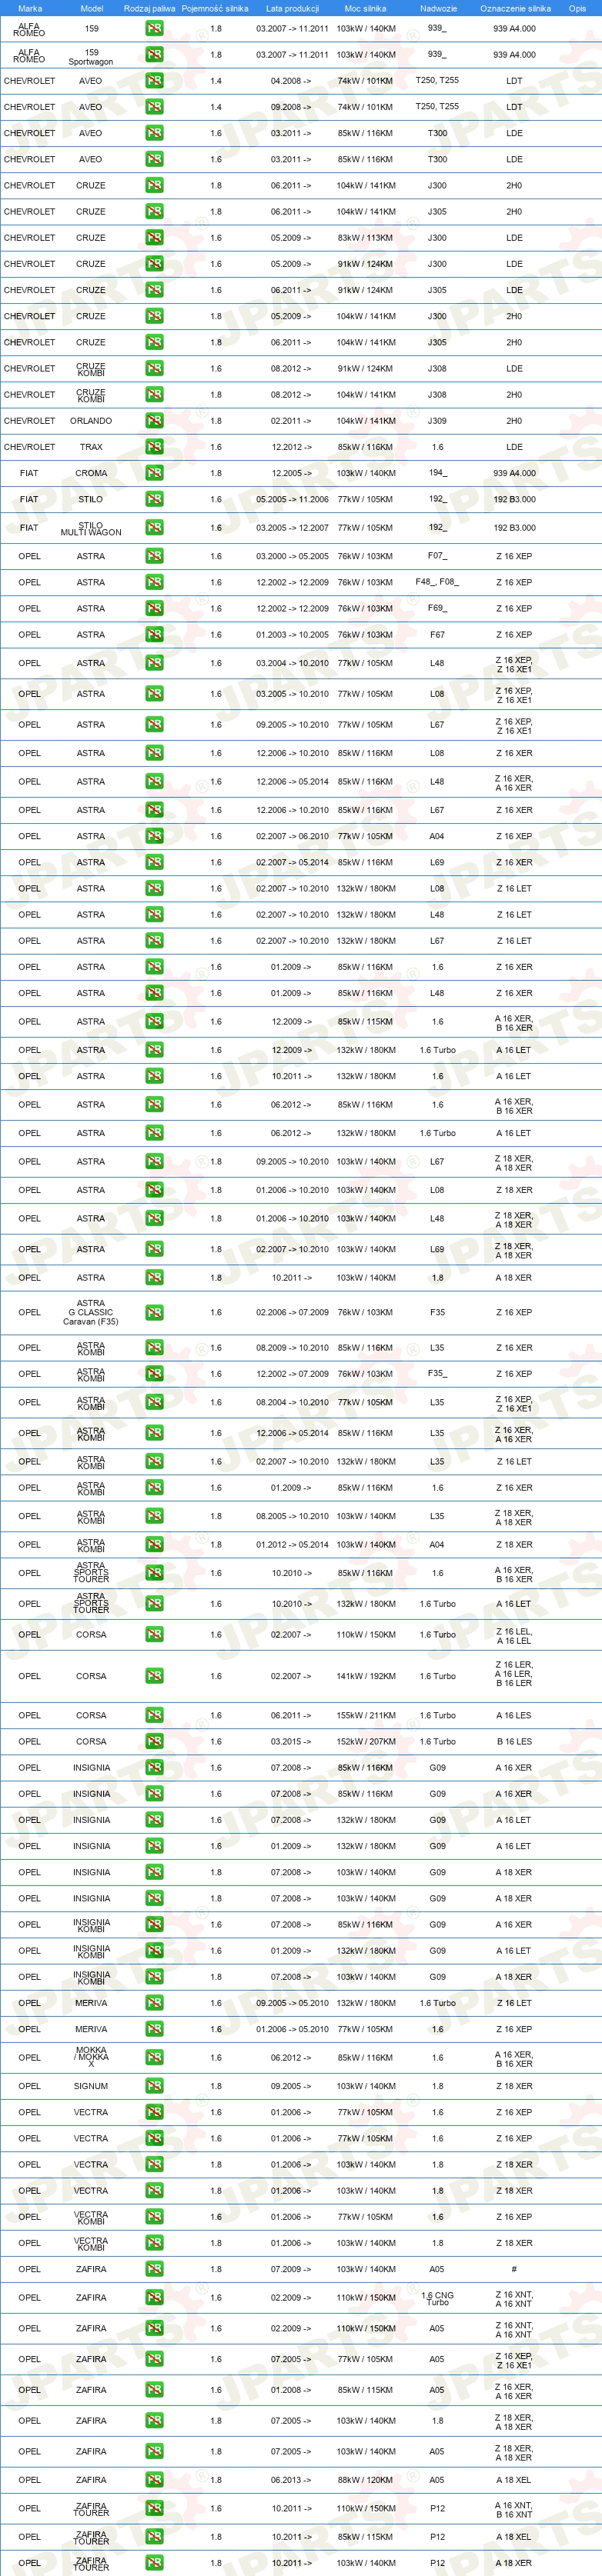Click fuel icon in the Opel Signum row

coord(154,2086)
